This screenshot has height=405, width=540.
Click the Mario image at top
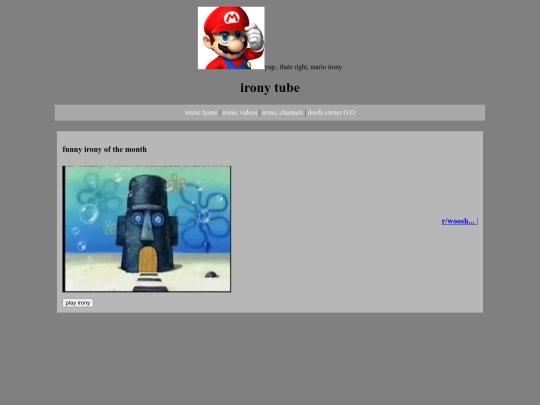[x=231, y=38]
